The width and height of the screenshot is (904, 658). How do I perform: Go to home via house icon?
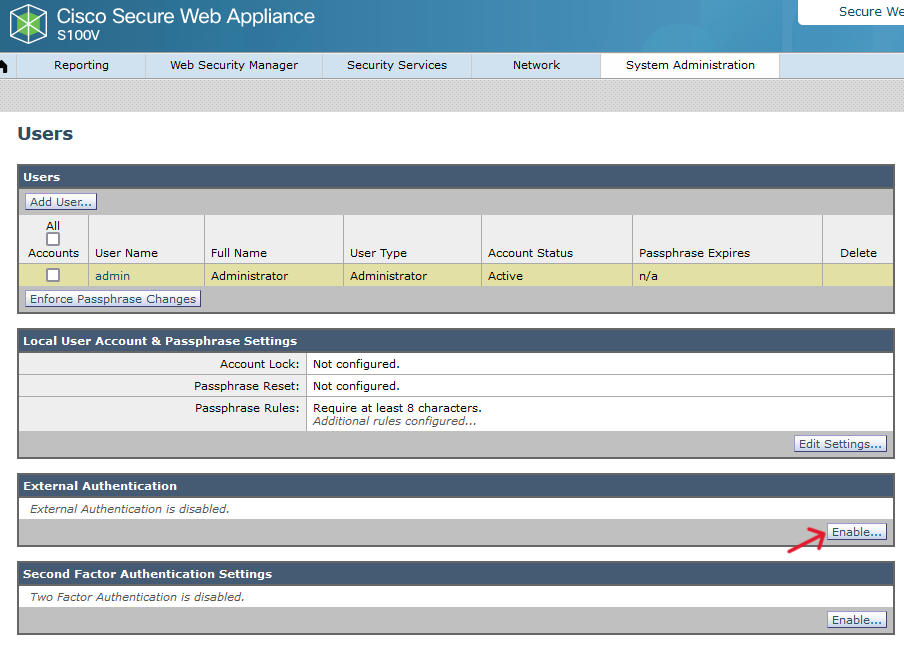click(x=3, y=66)
